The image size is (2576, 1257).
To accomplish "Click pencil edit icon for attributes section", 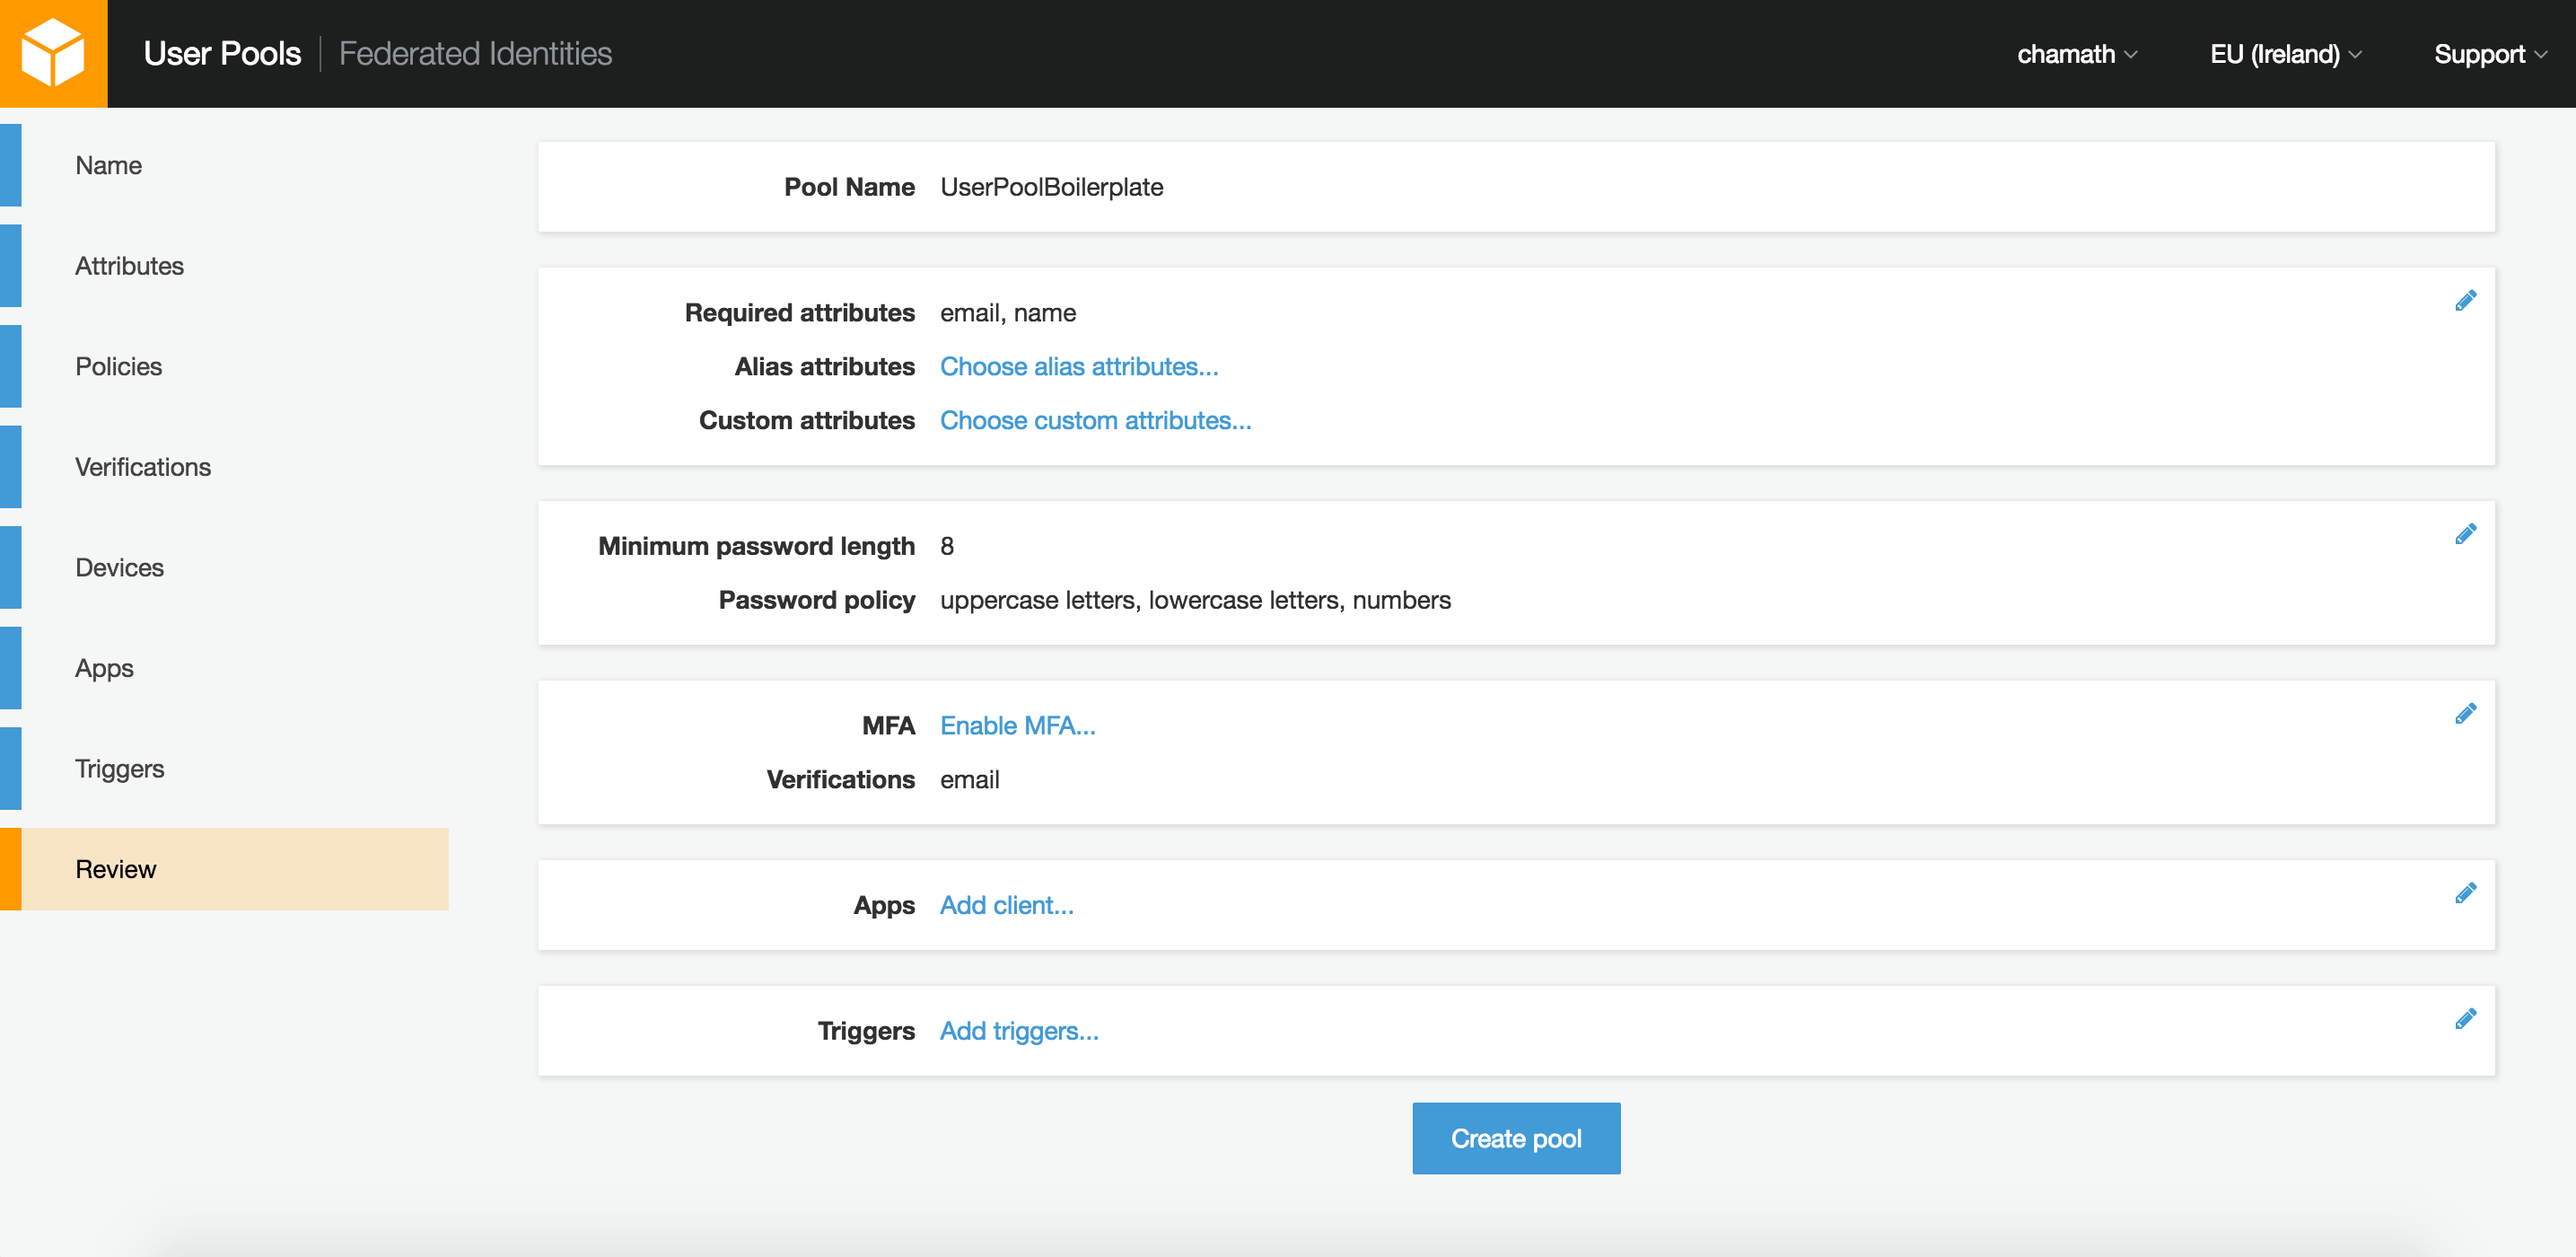I will click(2465, 301).
